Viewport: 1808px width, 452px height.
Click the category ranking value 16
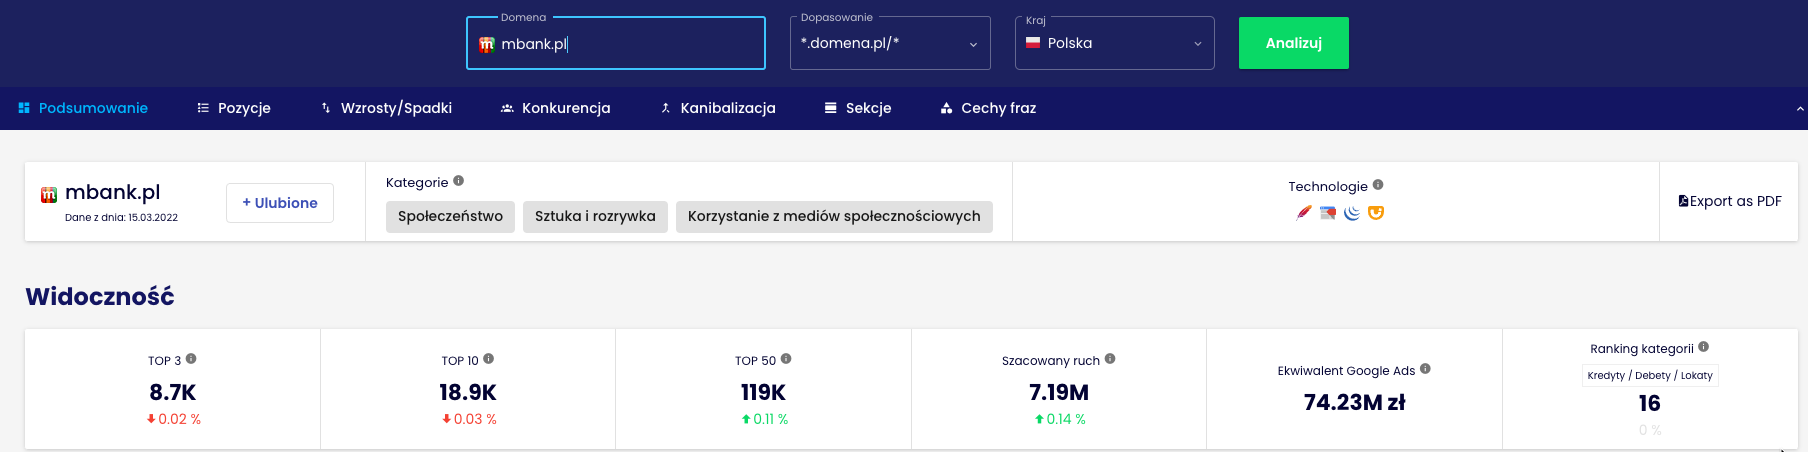click(x=1650, y=403)
